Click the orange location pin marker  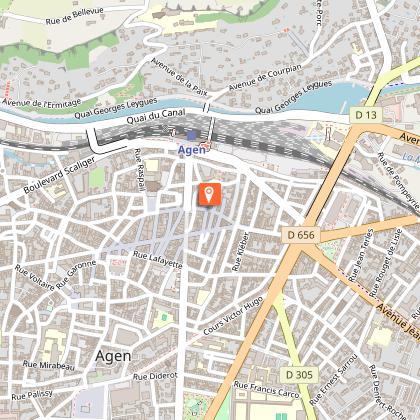pos(210,194)
